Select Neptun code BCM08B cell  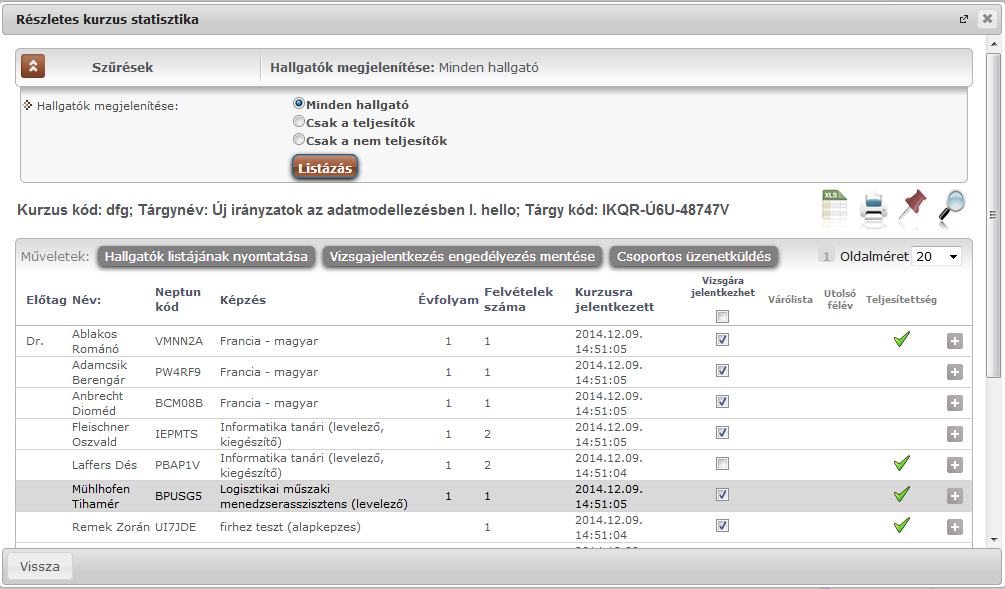[179, 403]
